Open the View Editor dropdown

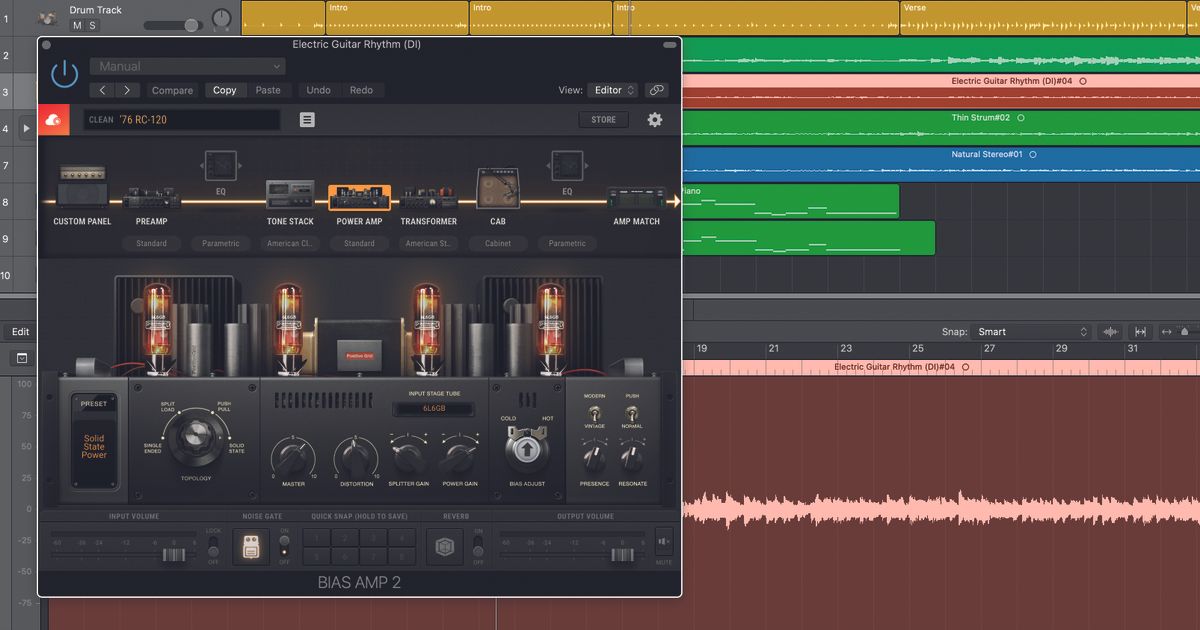pyautogui.click(x=612, y=89)
